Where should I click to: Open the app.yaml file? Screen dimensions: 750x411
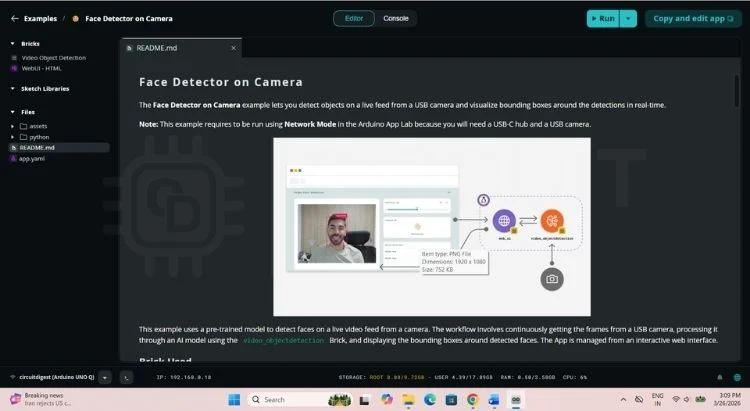(x=32, y=159)
